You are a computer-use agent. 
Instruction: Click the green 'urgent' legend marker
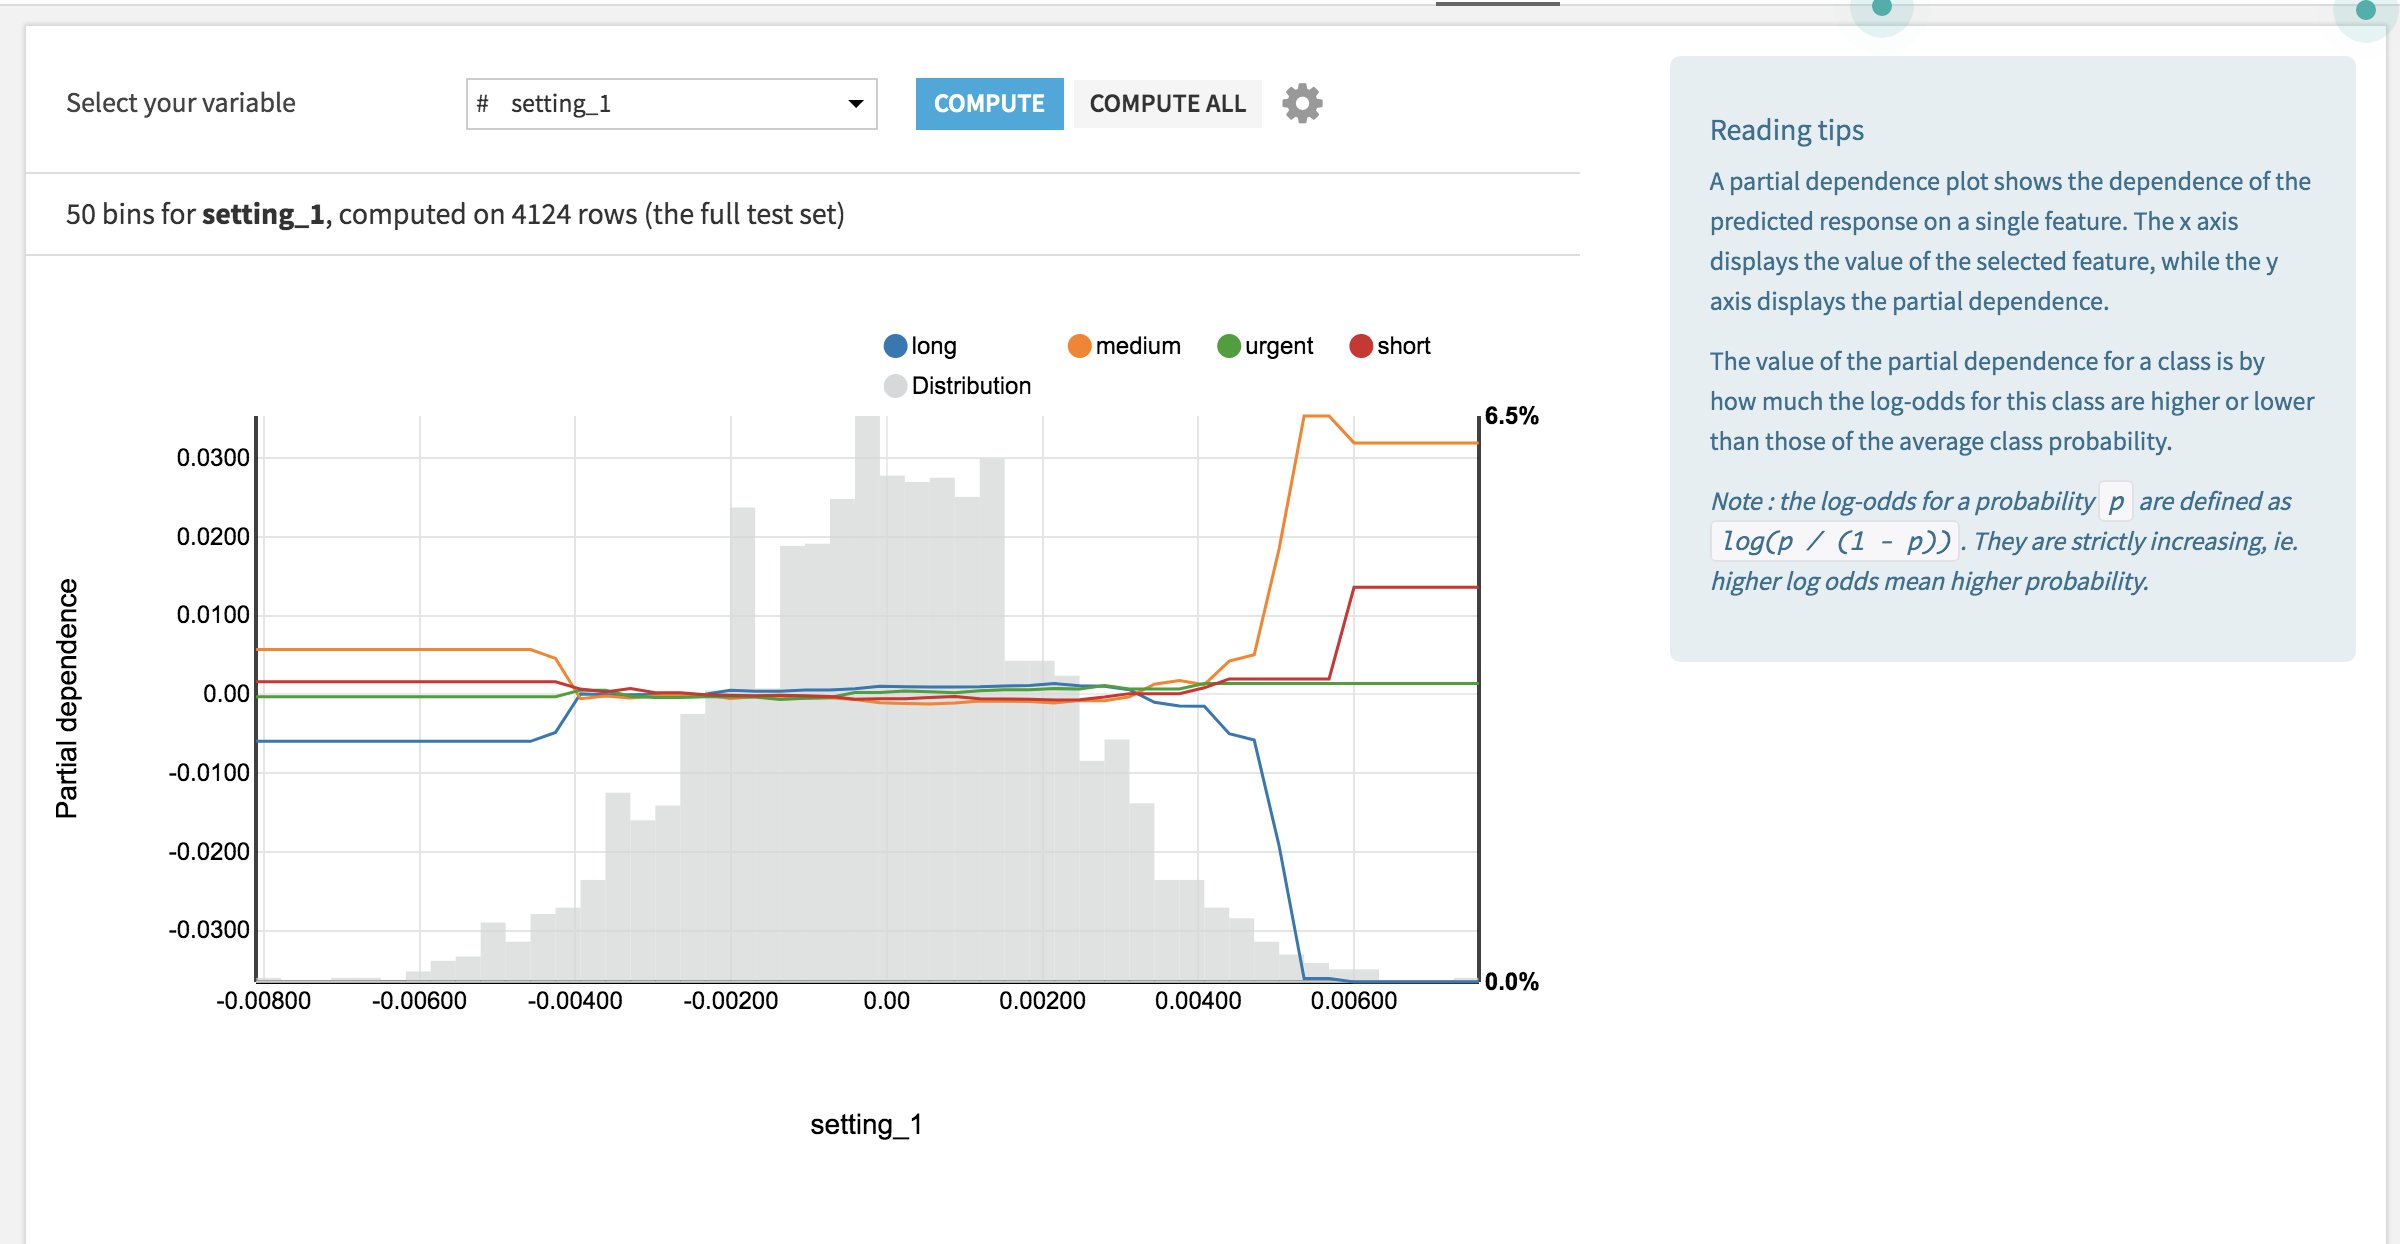click(1228, 346)
